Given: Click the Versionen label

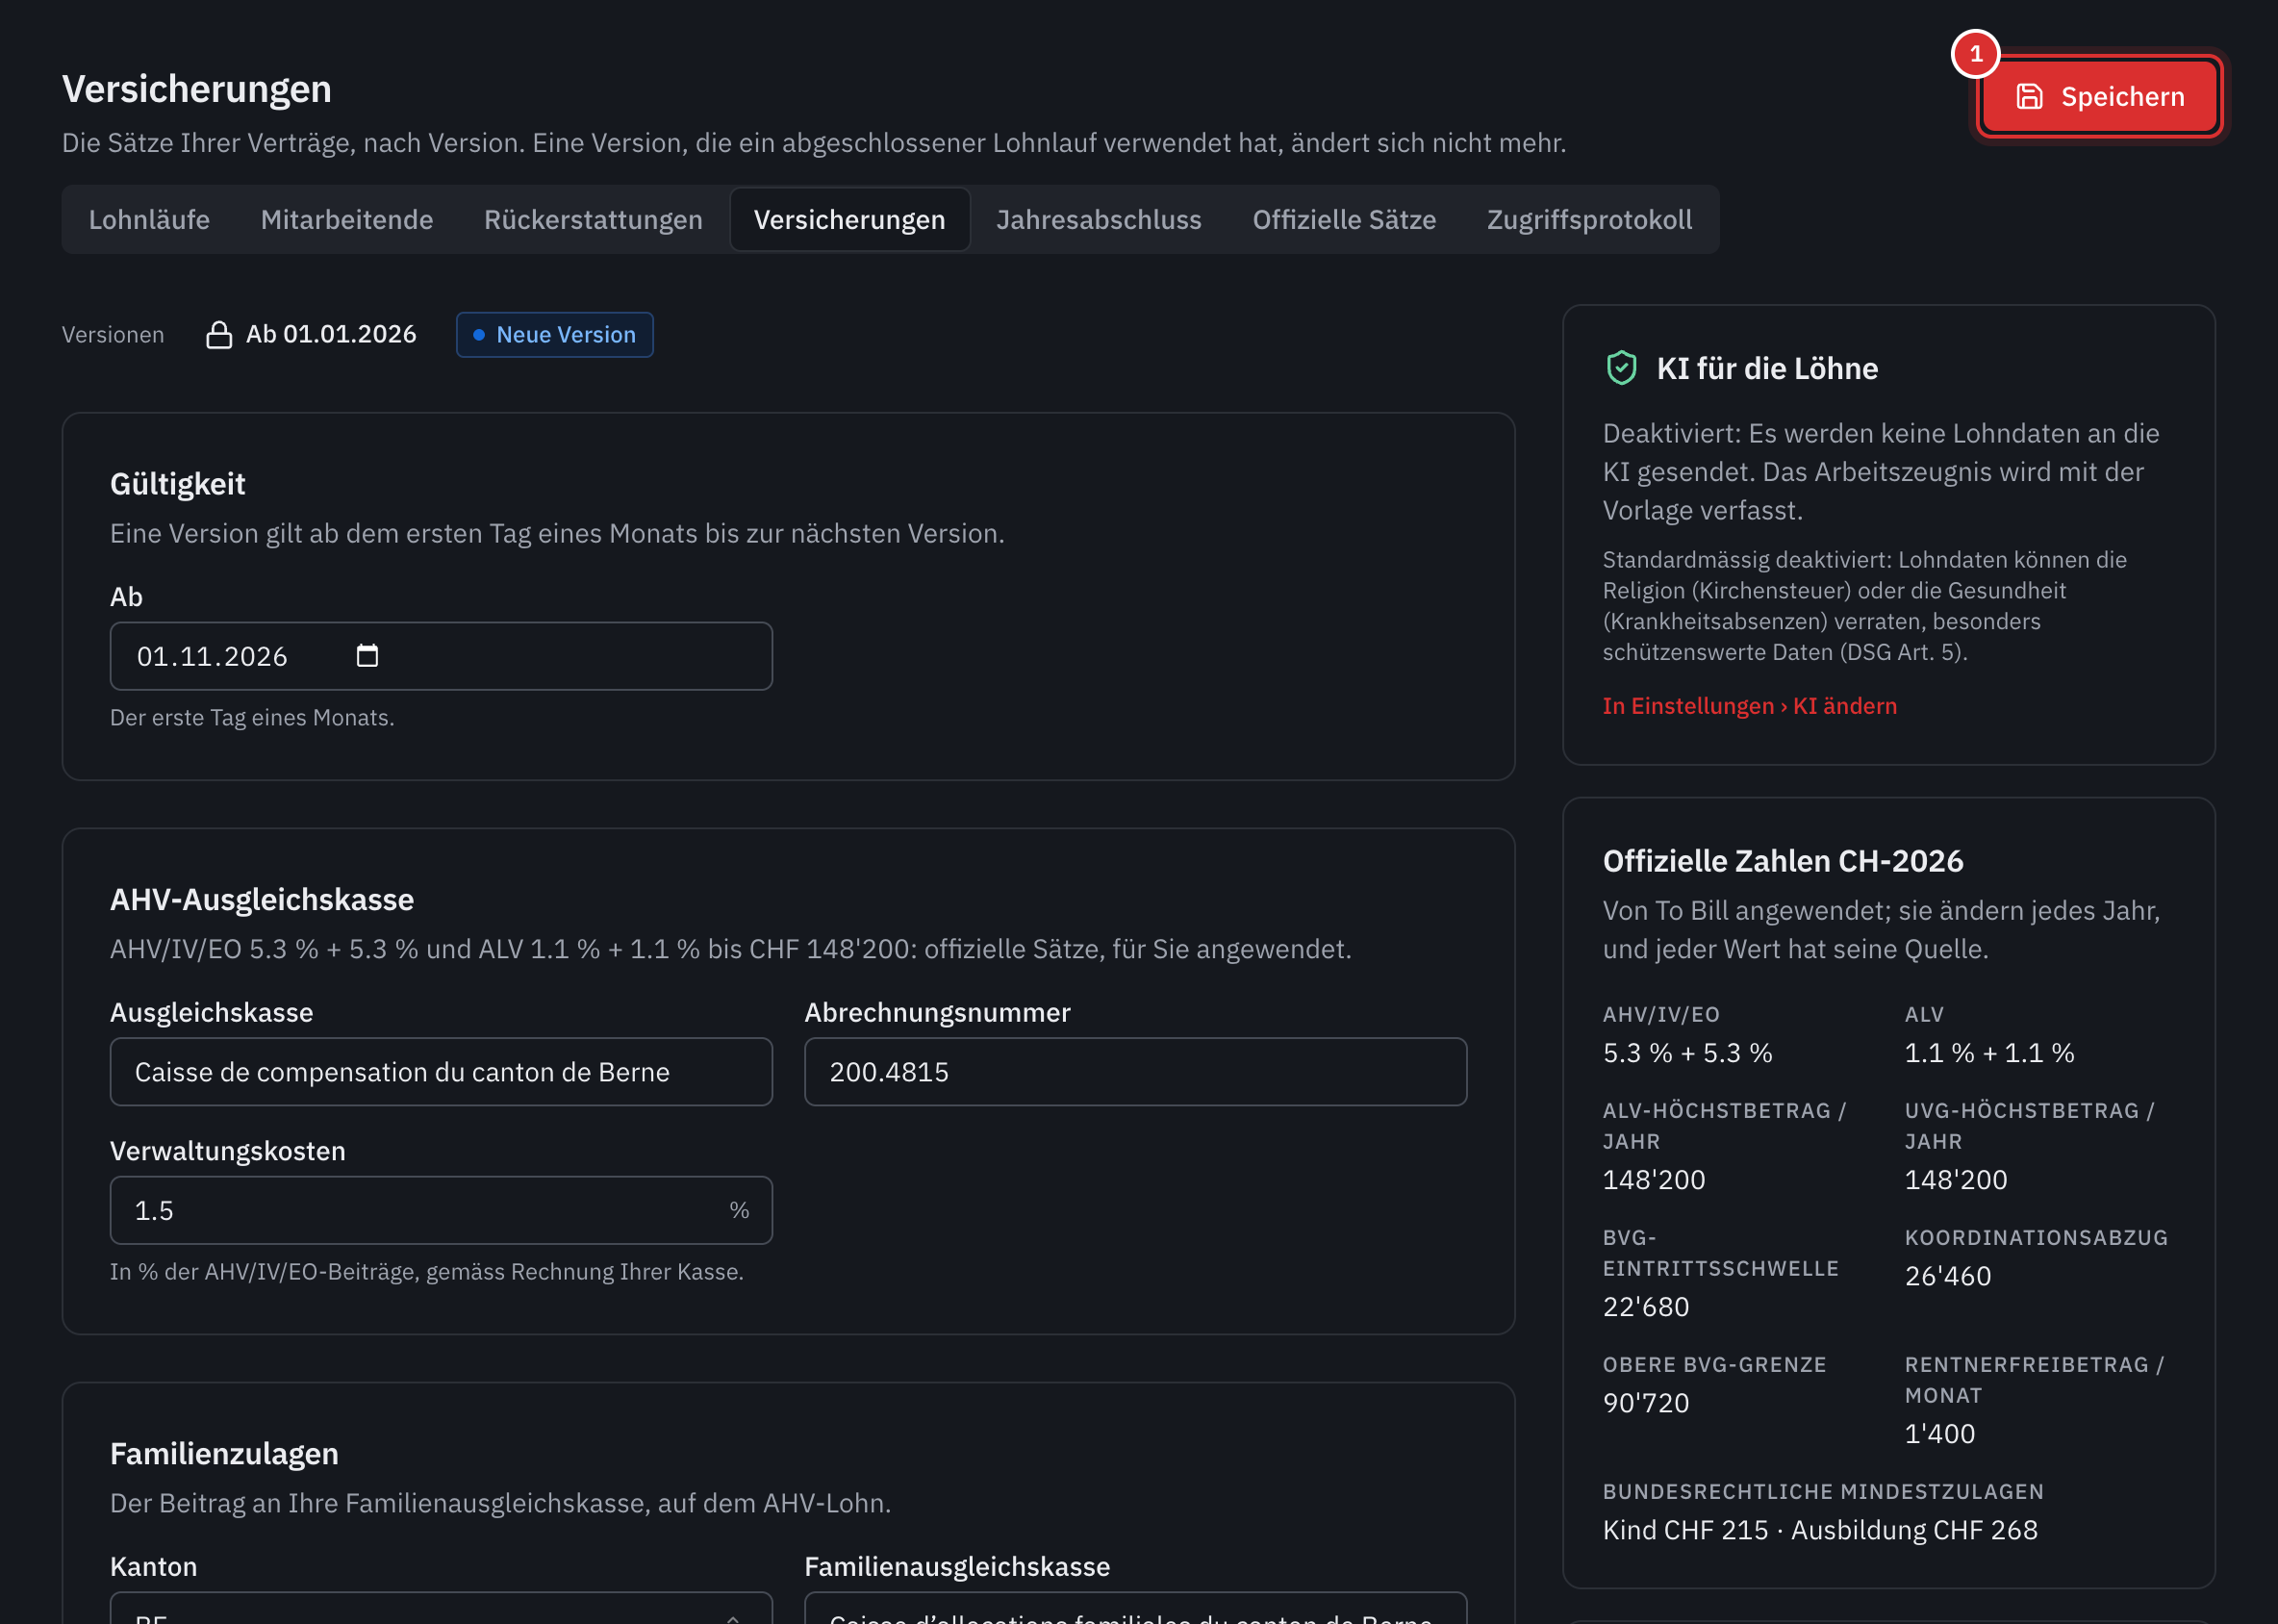Looking at the screenshot, I should click(x=113, y=334).
